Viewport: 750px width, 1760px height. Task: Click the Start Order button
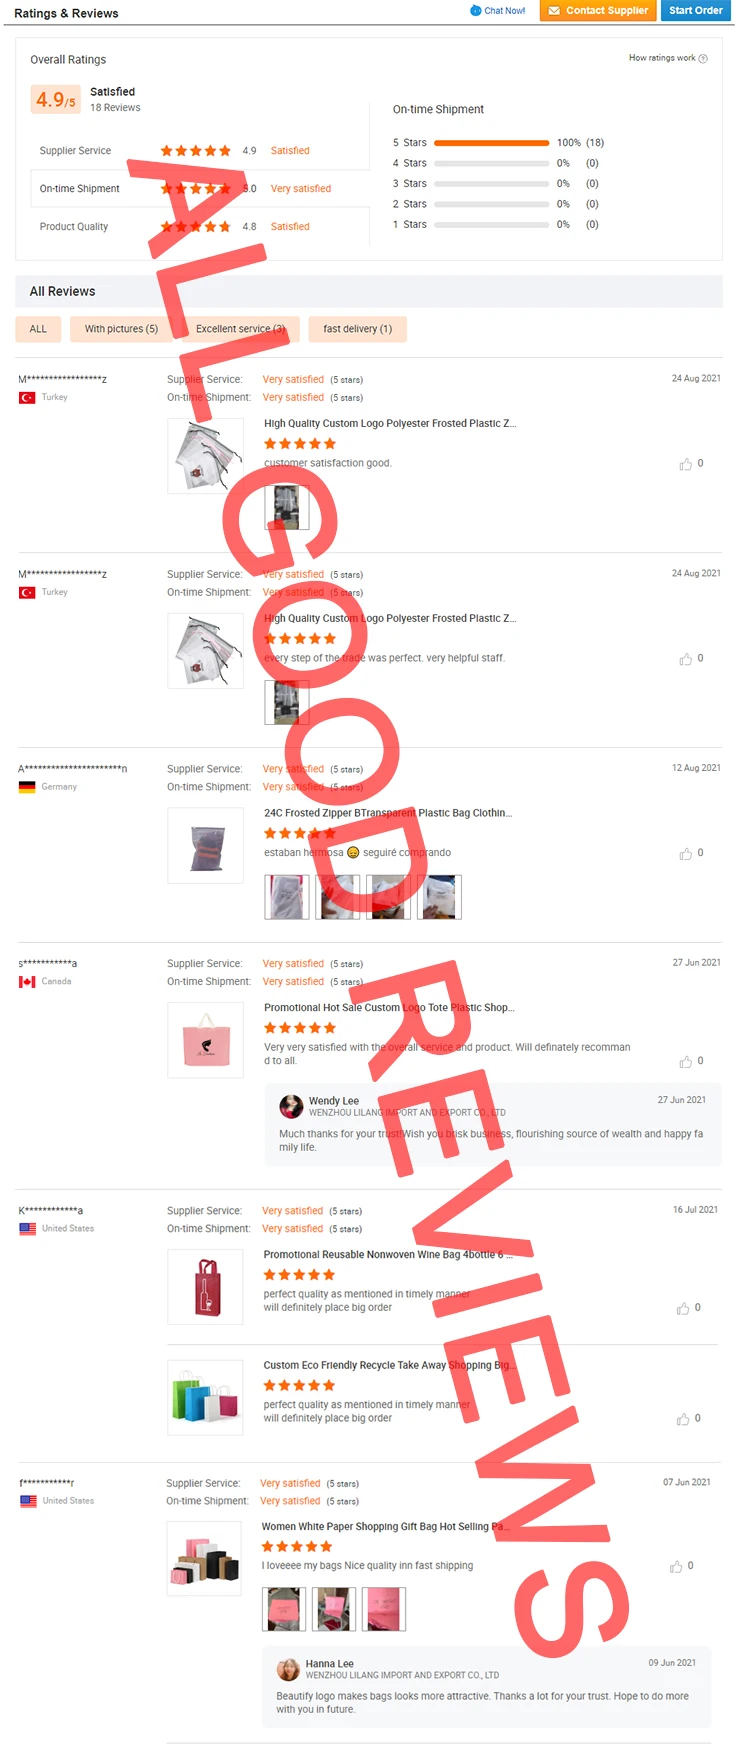pyautogui.click(x=696, y=11)
